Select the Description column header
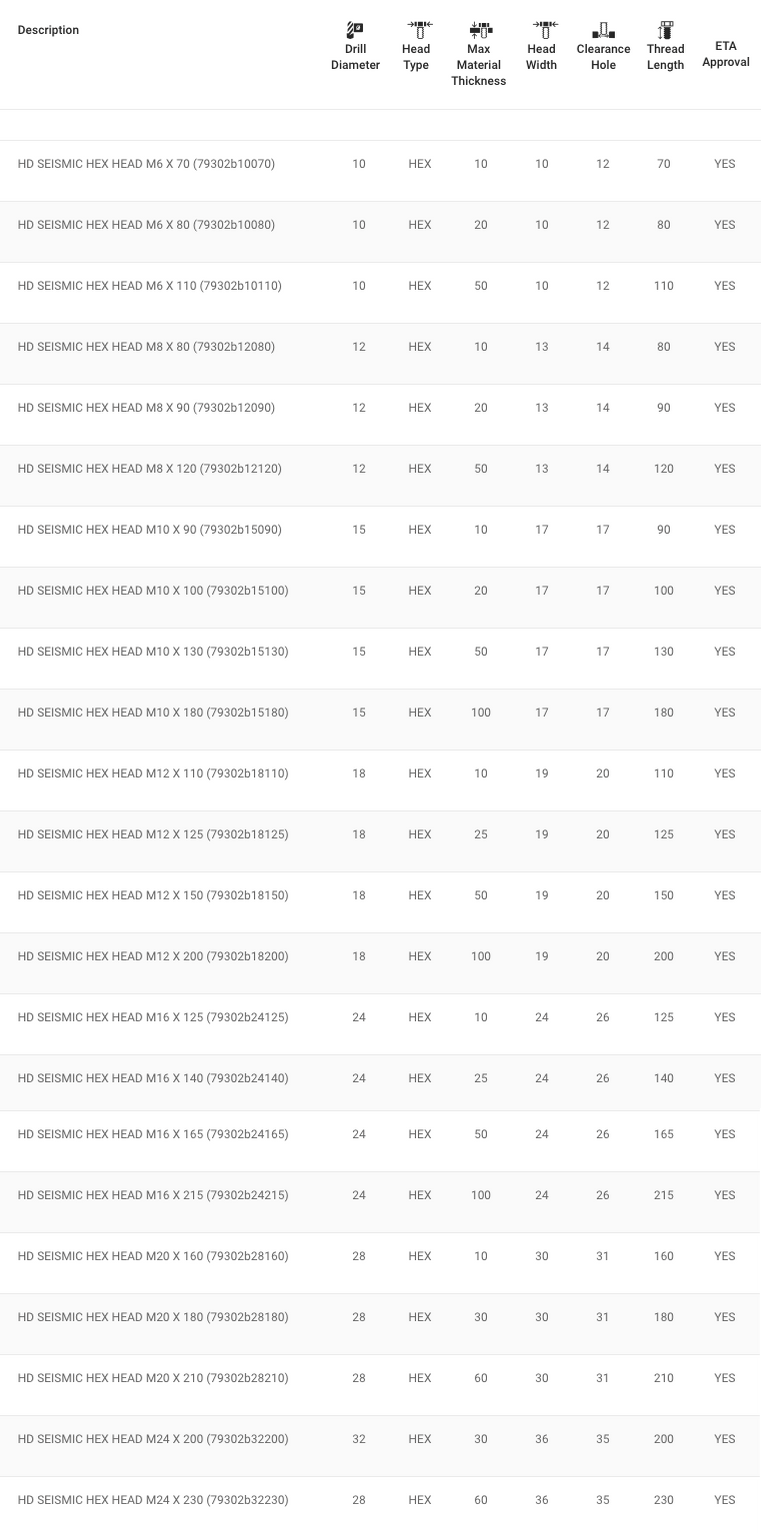The image size is (761, 1533). coord(48,30)
